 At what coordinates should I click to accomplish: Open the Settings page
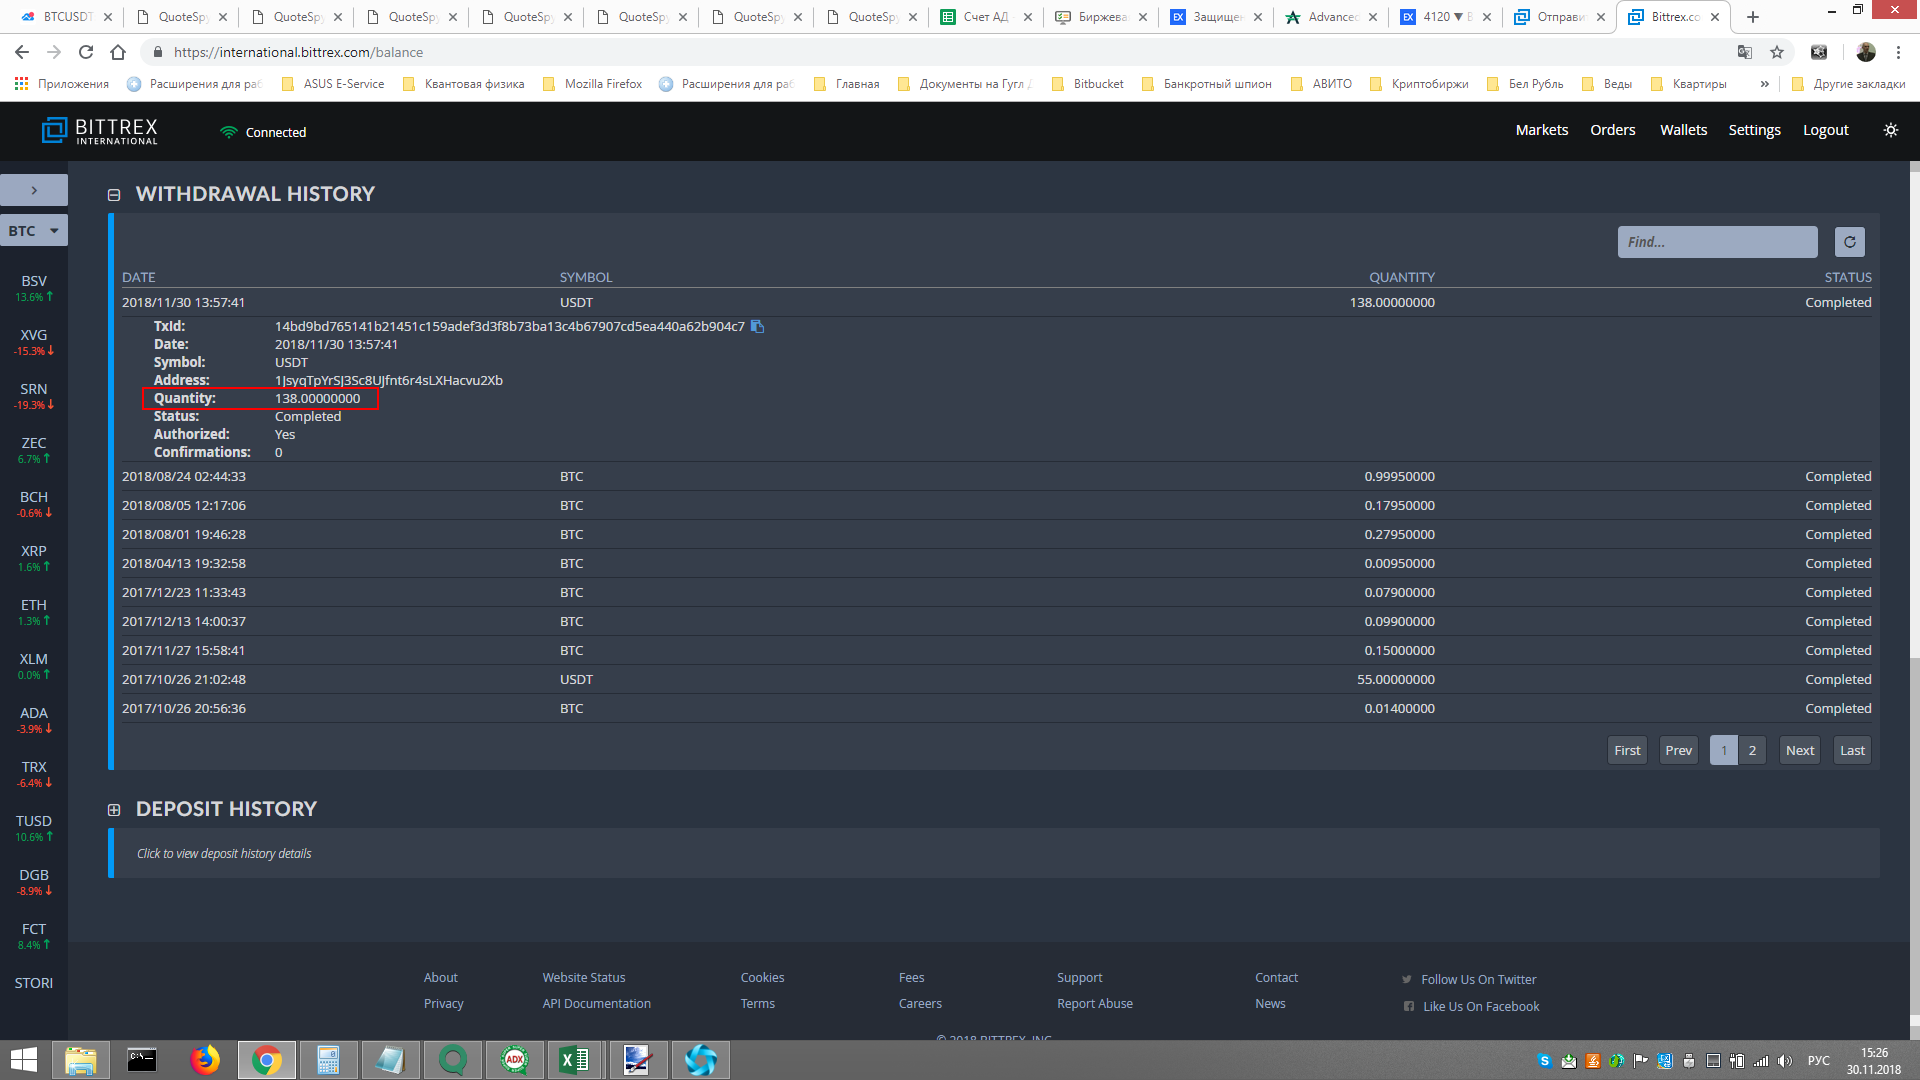tap(1754, 130)
